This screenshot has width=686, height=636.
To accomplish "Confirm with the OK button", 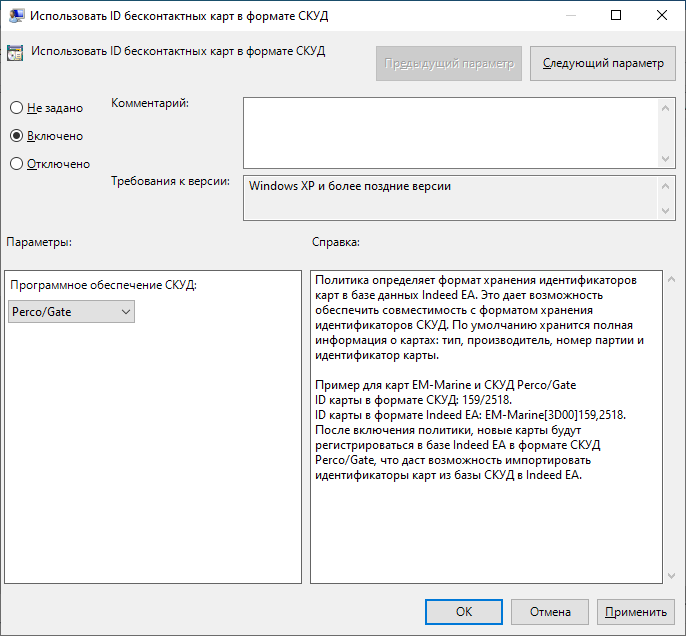I will pyautogui.click(x=463, y=612).
